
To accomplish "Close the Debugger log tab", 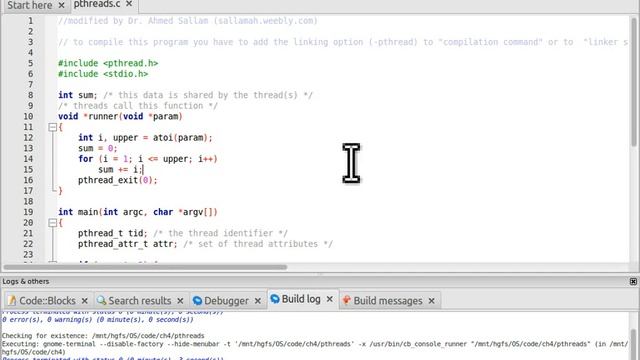I will tap(258, 301).
